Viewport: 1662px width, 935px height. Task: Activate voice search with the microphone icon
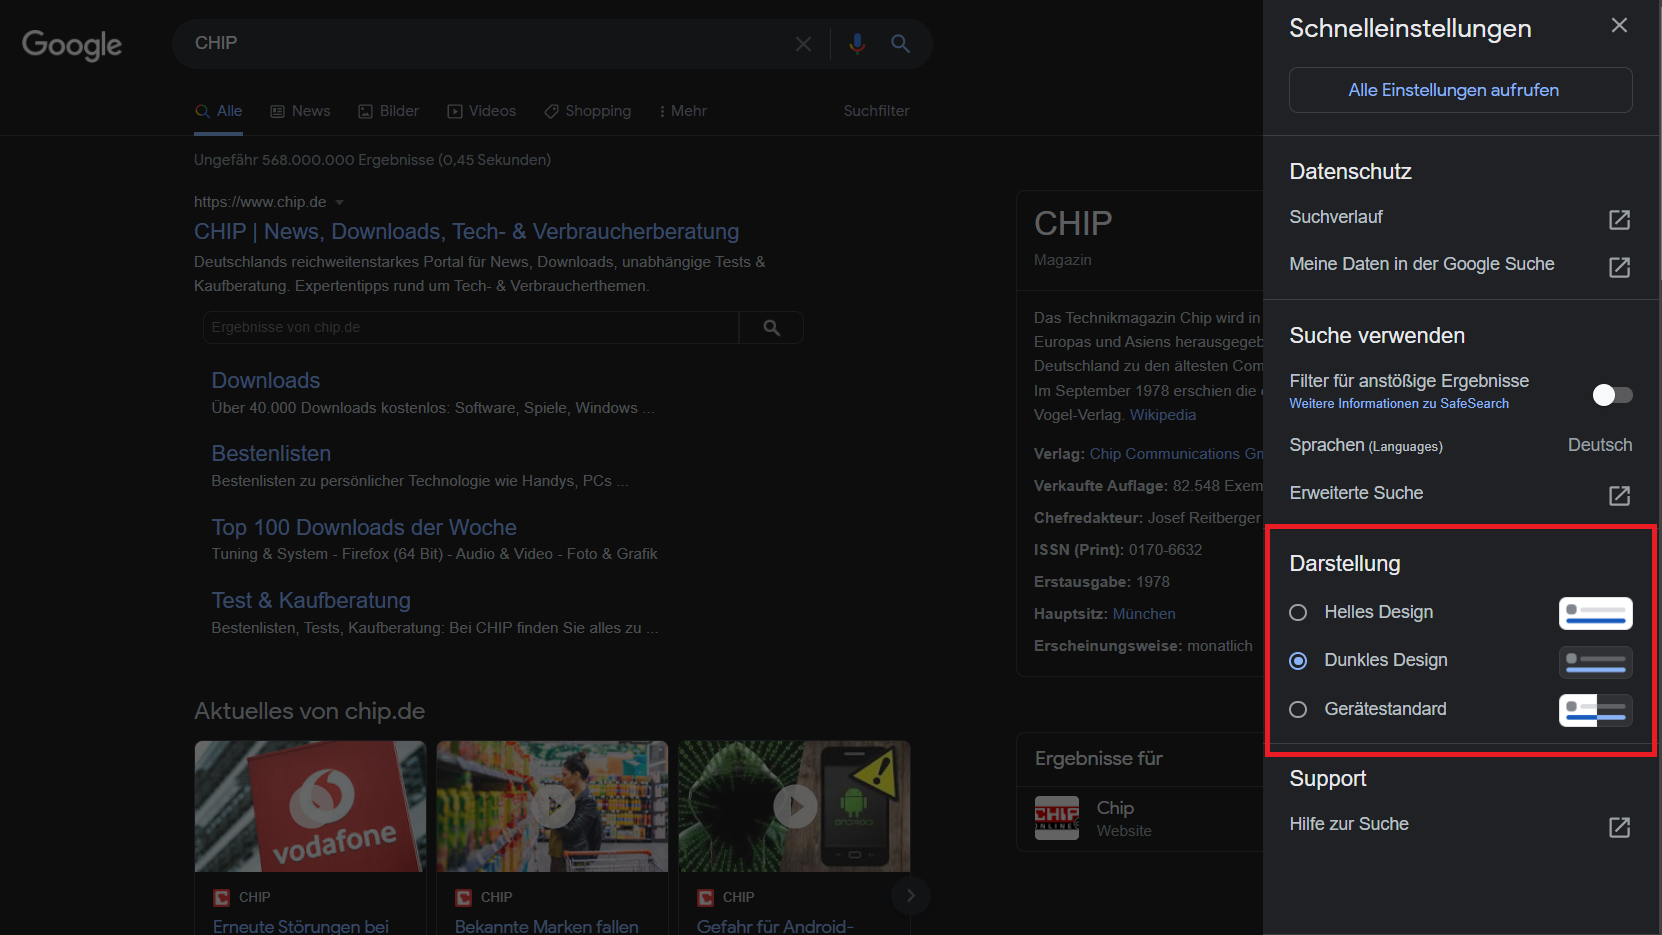point(857,43)
